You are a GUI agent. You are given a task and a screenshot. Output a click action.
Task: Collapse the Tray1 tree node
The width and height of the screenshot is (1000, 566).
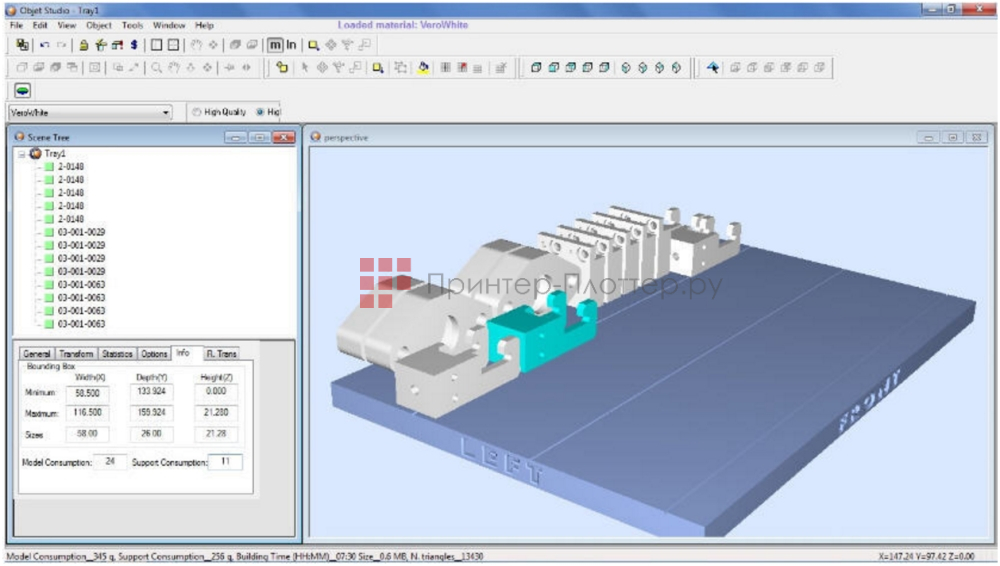[22, 154]
